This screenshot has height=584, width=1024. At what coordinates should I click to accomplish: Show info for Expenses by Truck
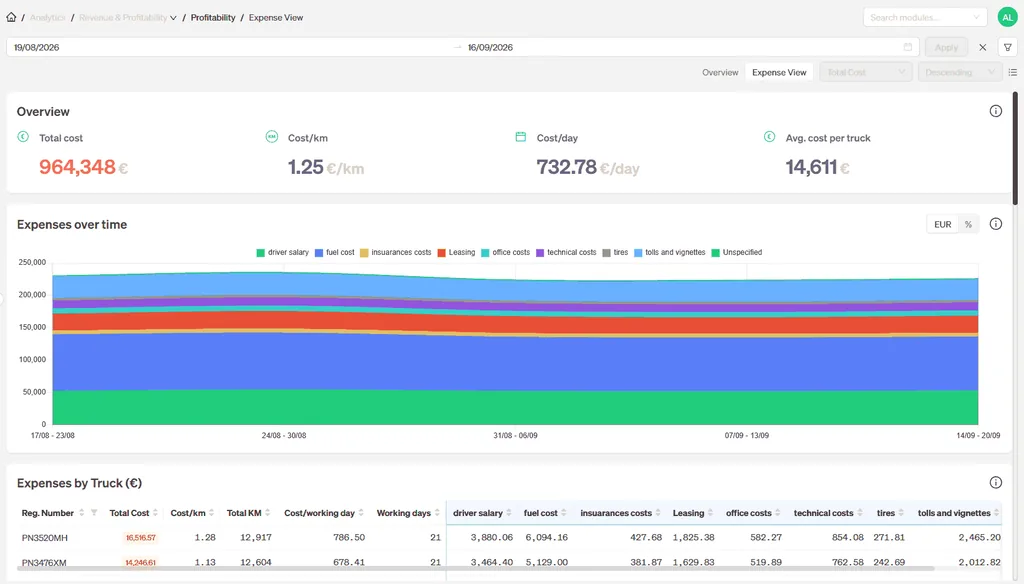(995, 483)
